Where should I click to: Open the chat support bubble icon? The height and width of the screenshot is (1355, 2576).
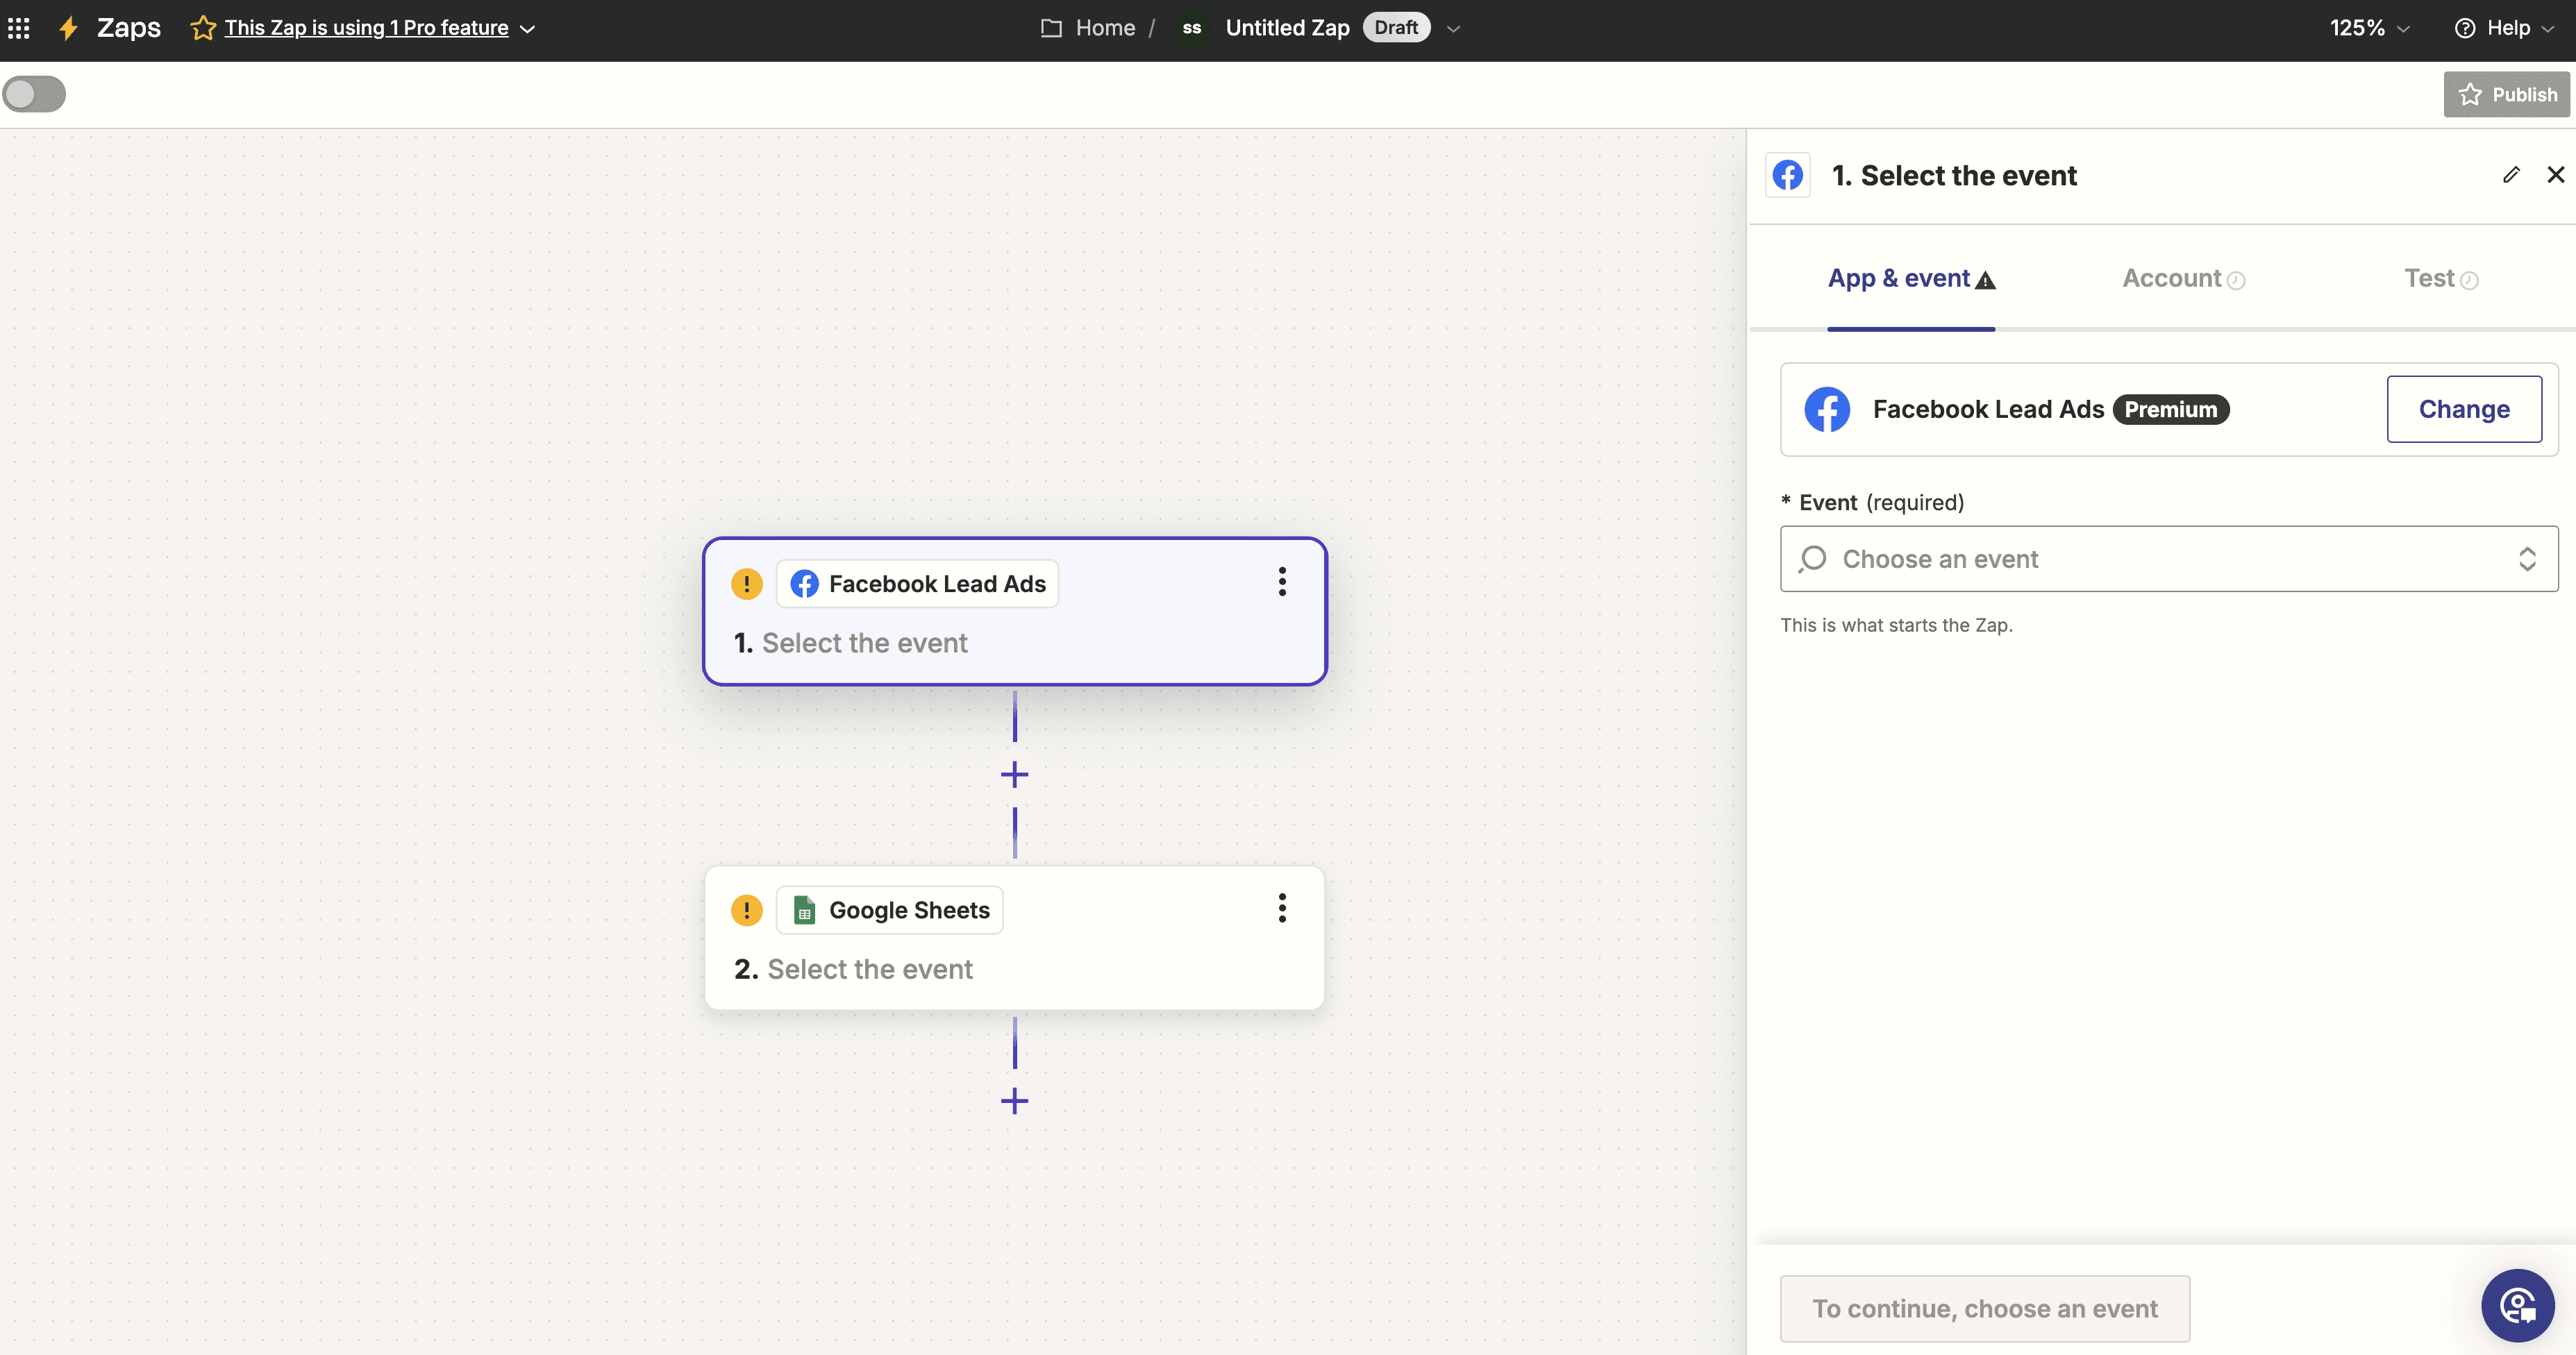click(x=2518, y=1306)
